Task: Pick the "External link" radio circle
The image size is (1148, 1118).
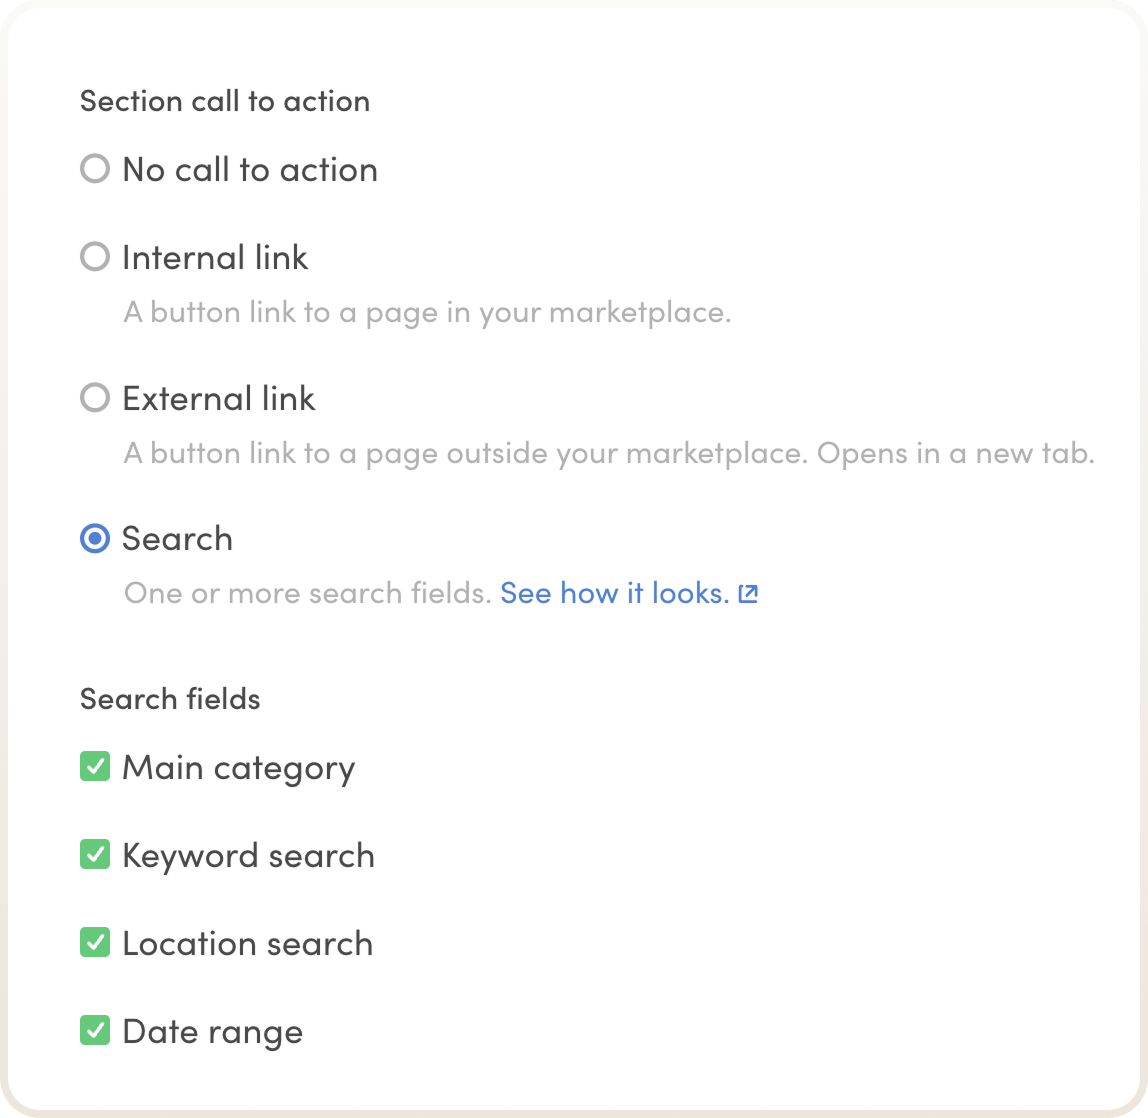Action: (x=95, y=399)
